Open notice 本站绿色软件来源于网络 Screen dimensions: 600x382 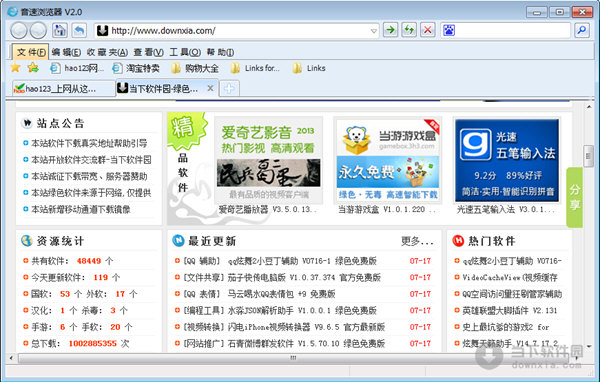(x=91, y=193)
